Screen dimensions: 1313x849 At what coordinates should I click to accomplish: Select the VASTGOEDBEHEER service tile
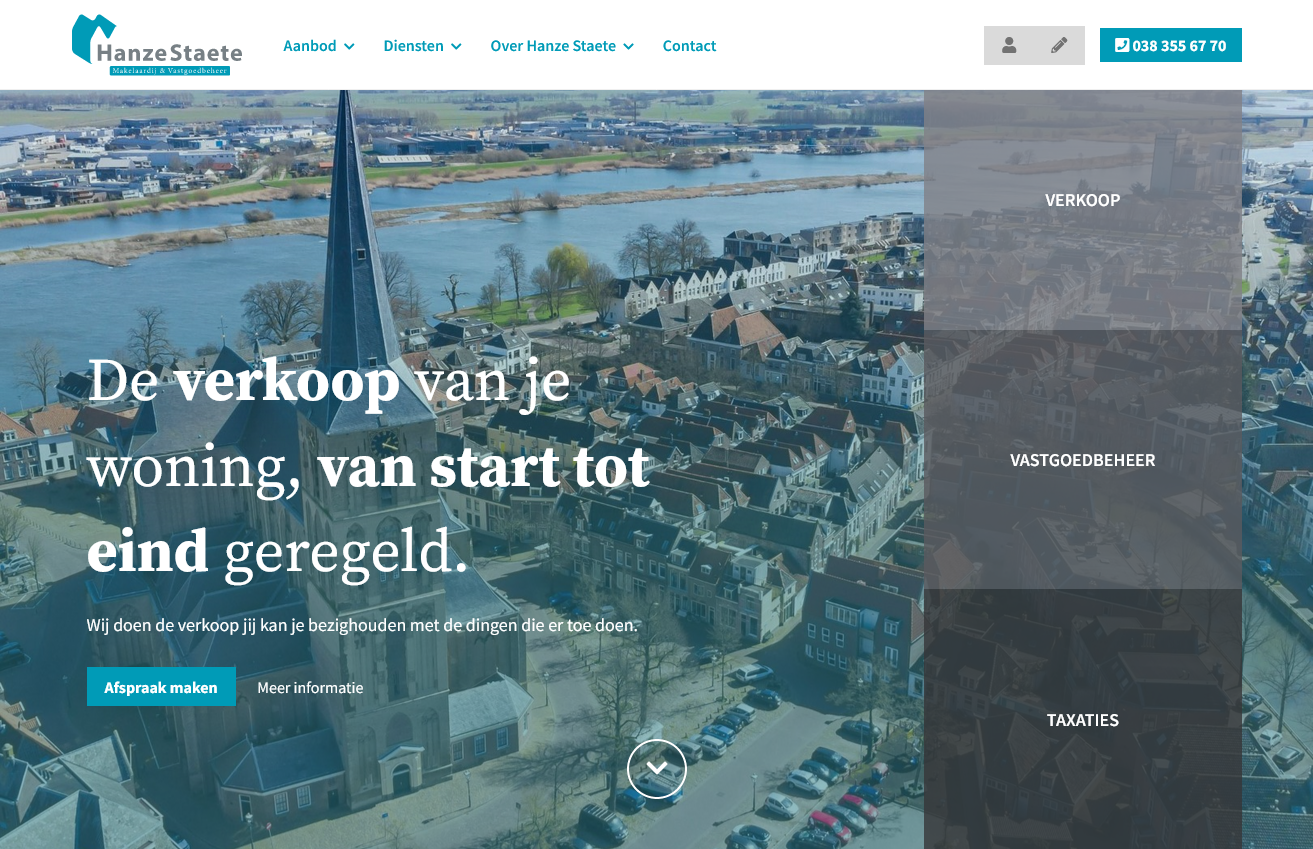pyautogui.click(x=1082, y=460)
